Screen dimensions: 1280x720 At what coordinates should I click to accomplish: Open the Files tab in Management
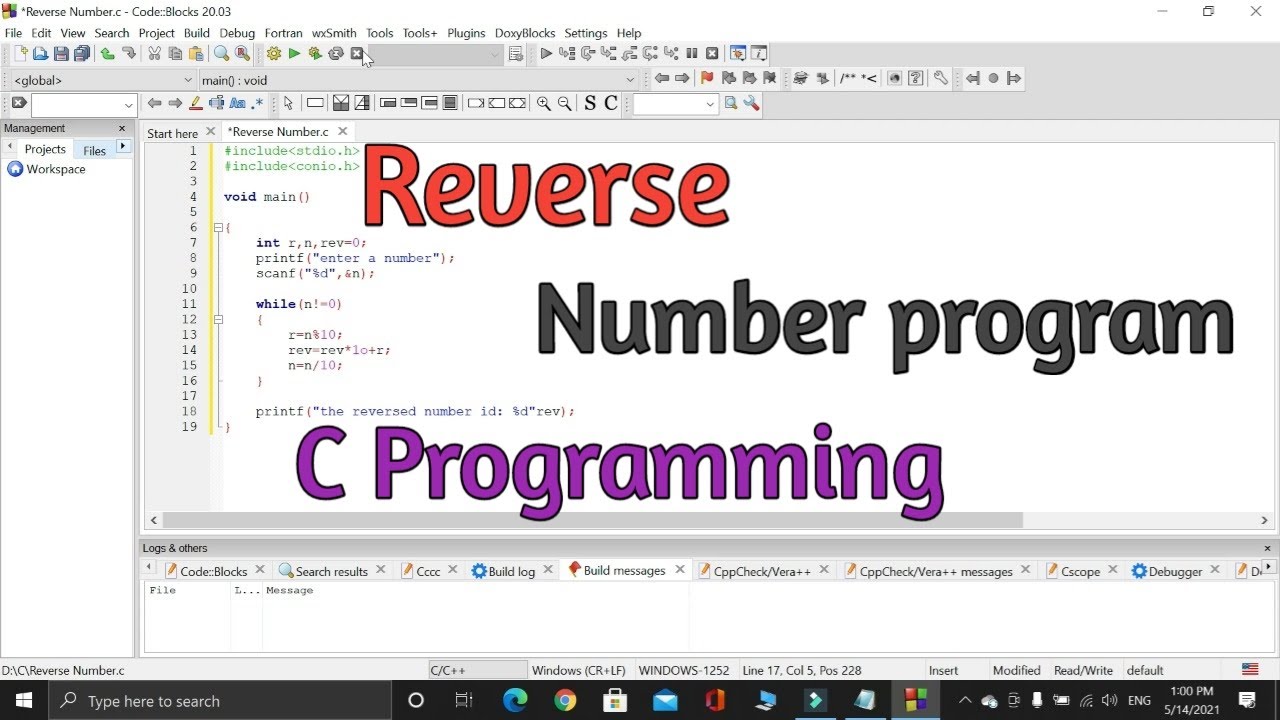95,150
